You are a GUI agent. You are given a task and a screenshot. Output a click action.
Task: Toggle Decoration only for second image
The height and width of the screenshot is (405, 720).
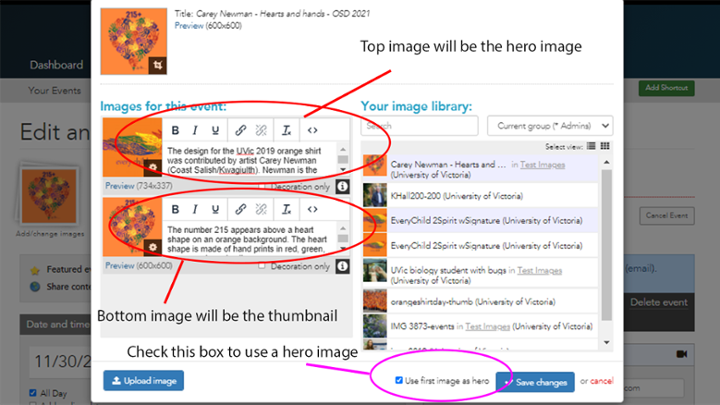pos(262,266)
